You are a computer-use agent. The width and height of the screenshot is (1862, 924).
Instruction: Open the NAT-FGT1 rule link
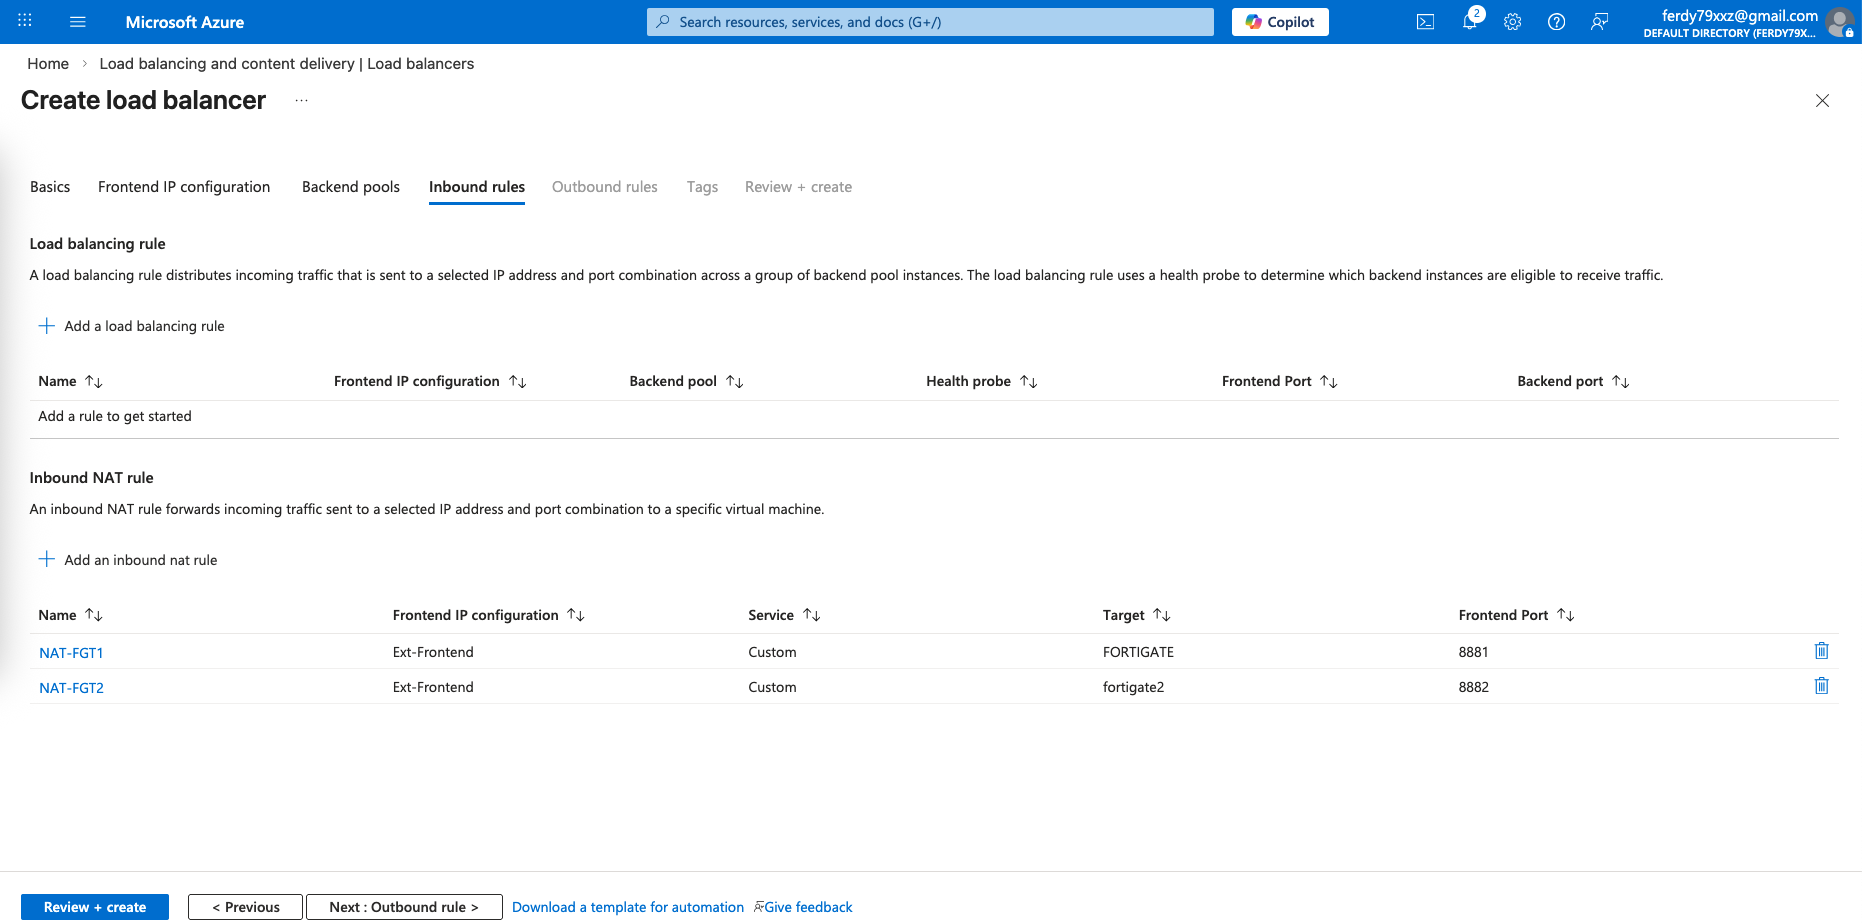click(x=71, y=653)
